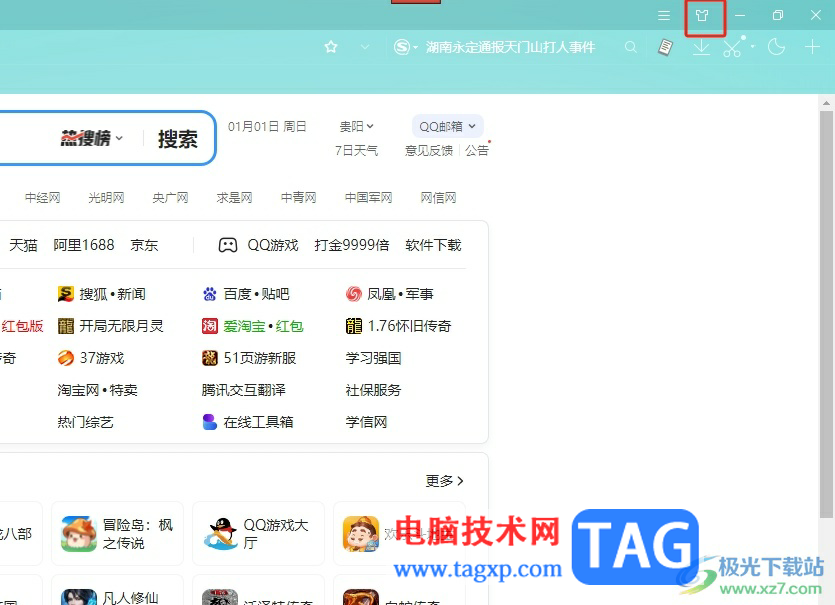Activate the scissors screenshot tool
Image resolution: width=835 pixels, height=605 pixels.
coord(732,47)
